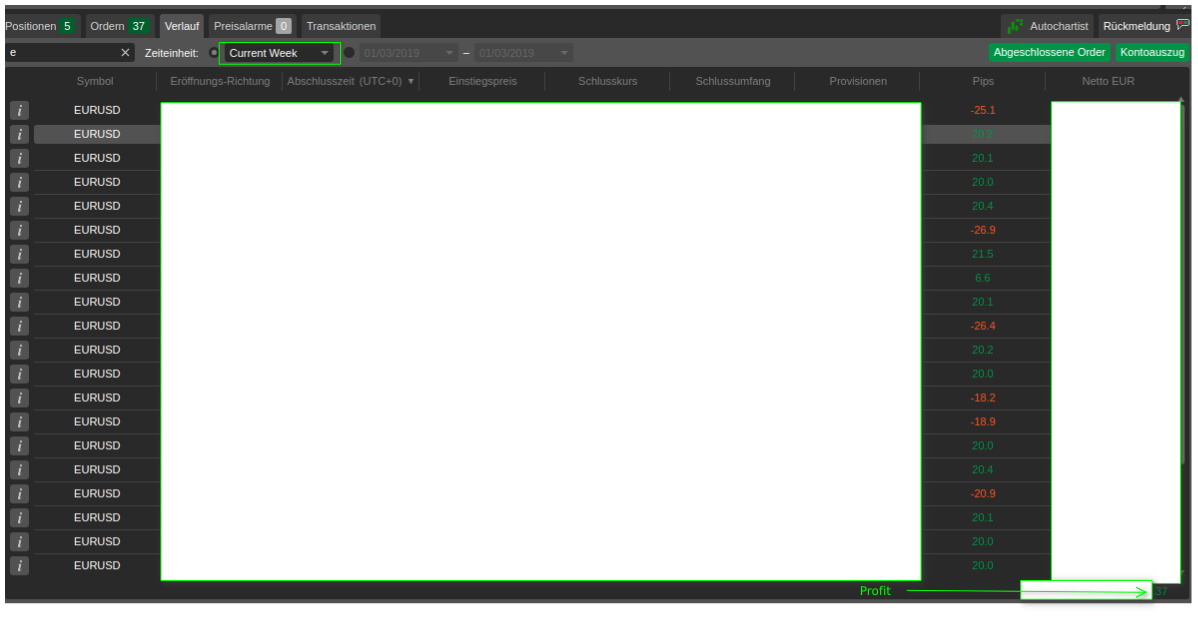This screenshot has height=622, width=1198.
Task: Select the custom date range radio button
Action: pyautogui.click(x=349, y=53)
